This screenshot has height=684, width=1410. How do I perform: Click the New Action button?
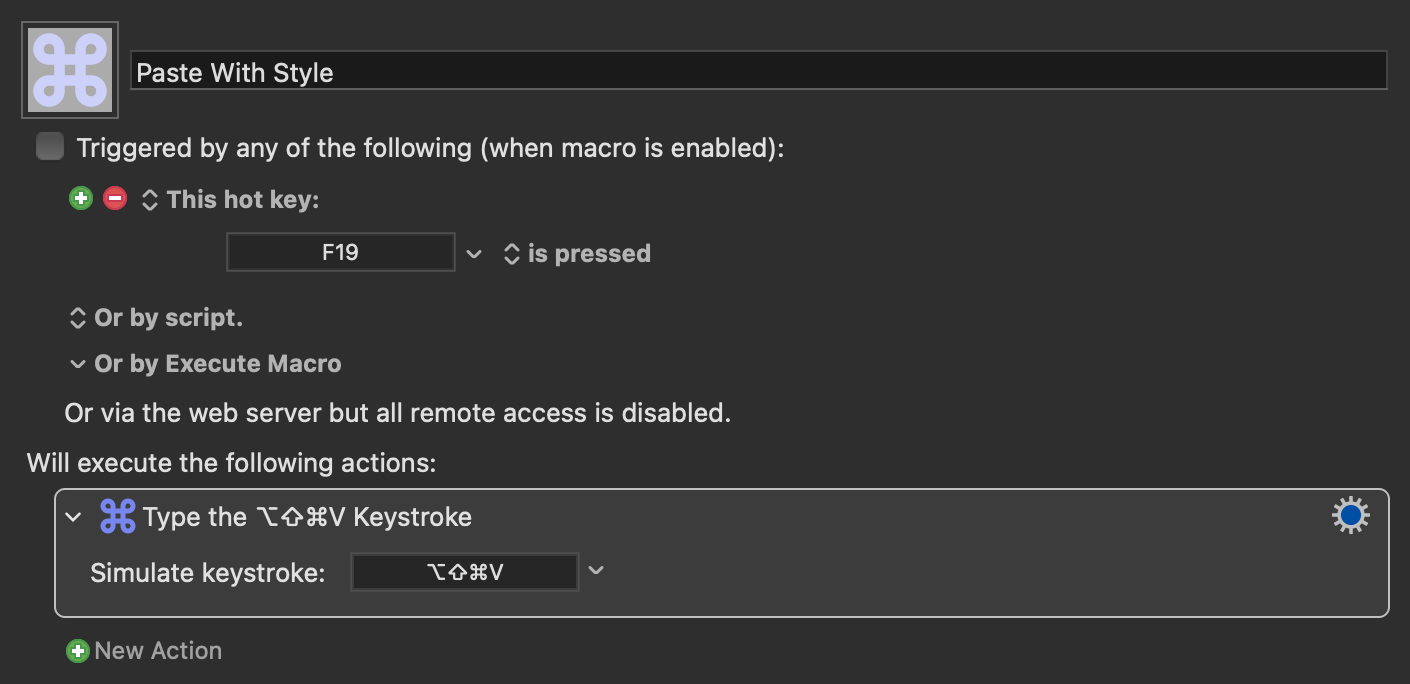point(145,651)
